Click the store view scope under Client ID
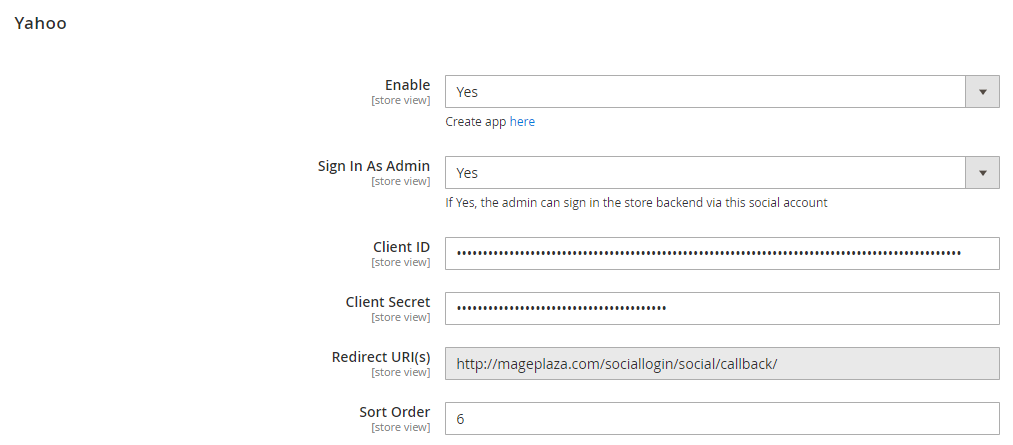The image size is (1013, 445). [400, 263]
